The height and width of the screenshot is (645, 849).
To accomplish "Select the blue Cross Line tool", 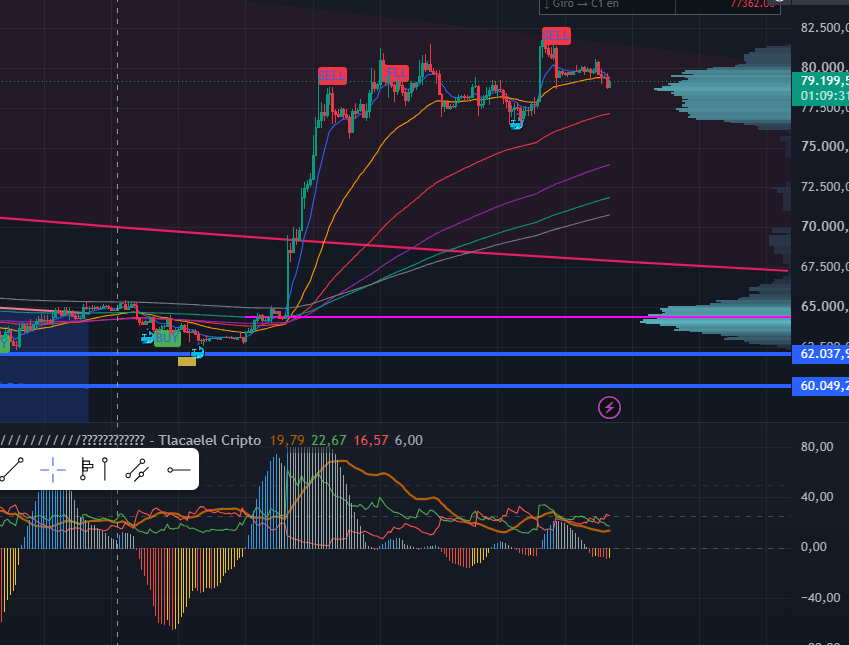I will coord(53,470).
